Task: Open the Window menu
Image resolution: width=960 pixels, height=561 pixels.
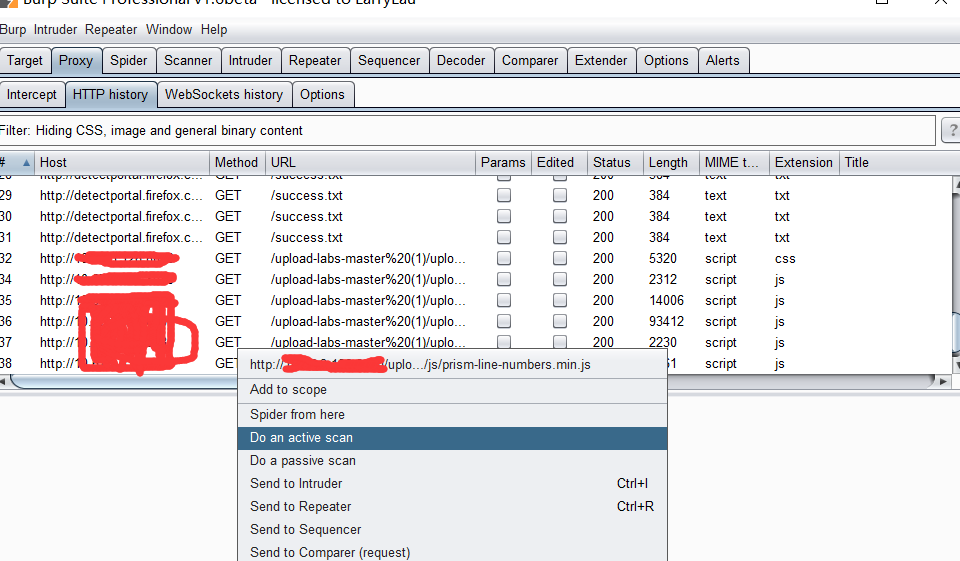Action: tap(168, 29)
